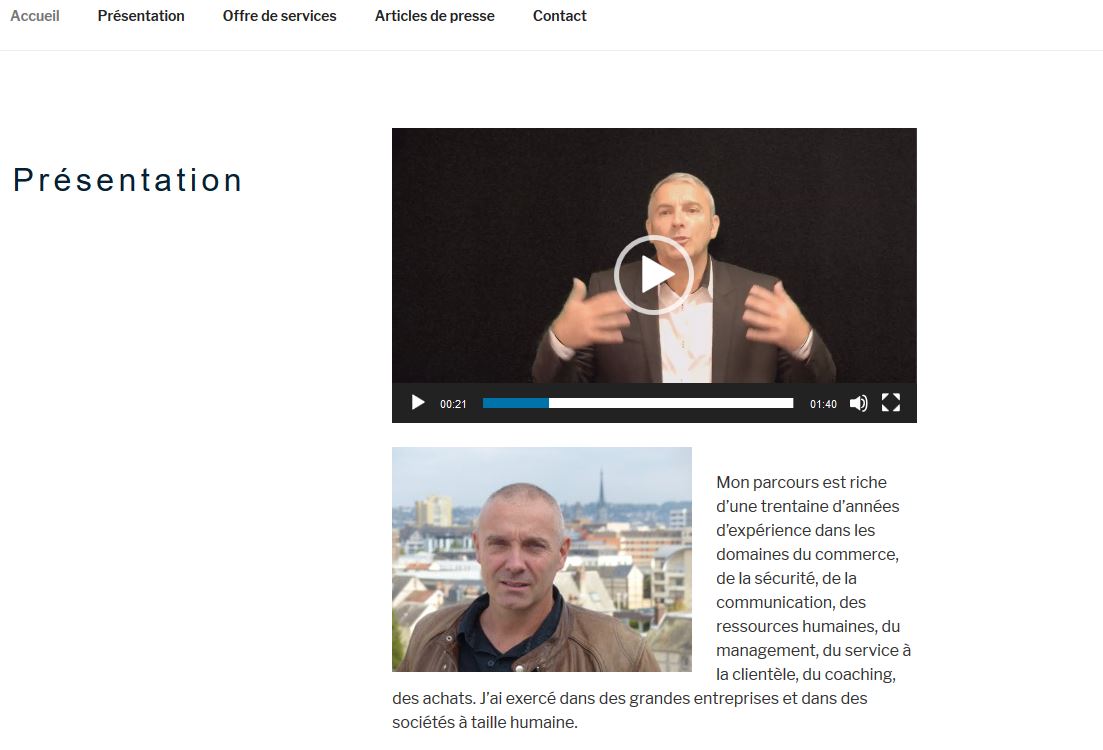
Task: Click the 00:21 elapsed time indicator
Action: pyautogui.click(x=453, y=404)
